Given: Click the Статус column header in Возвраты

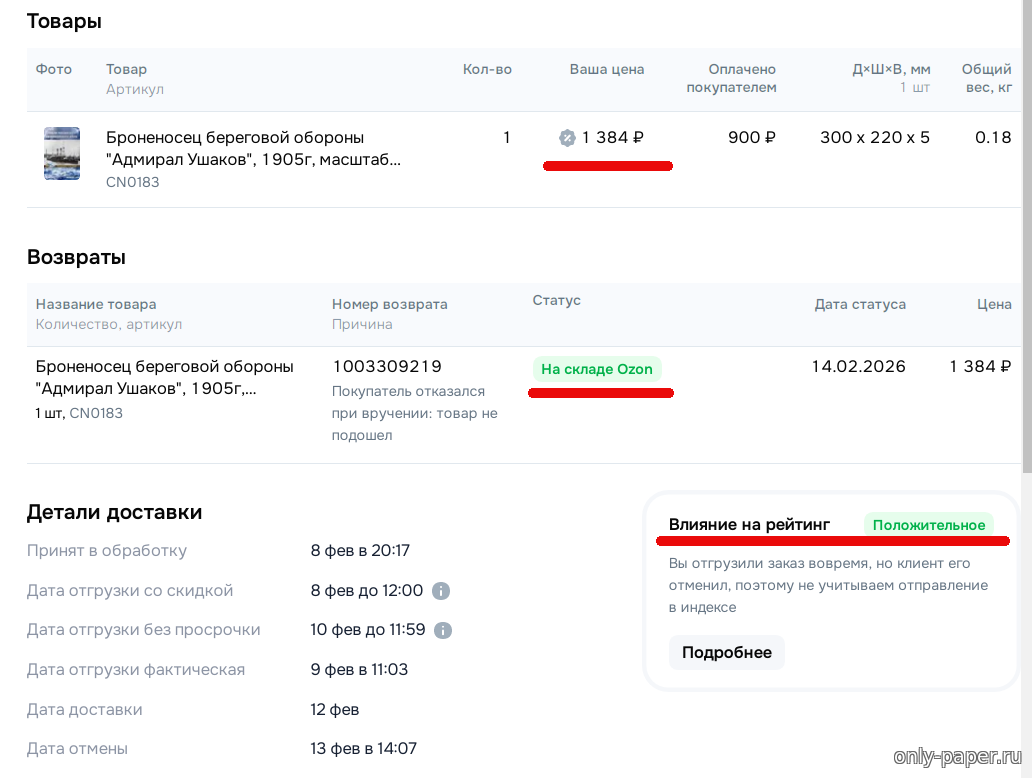Looking at the screenshot, I should pyautogui.click(x=556, y=301).
